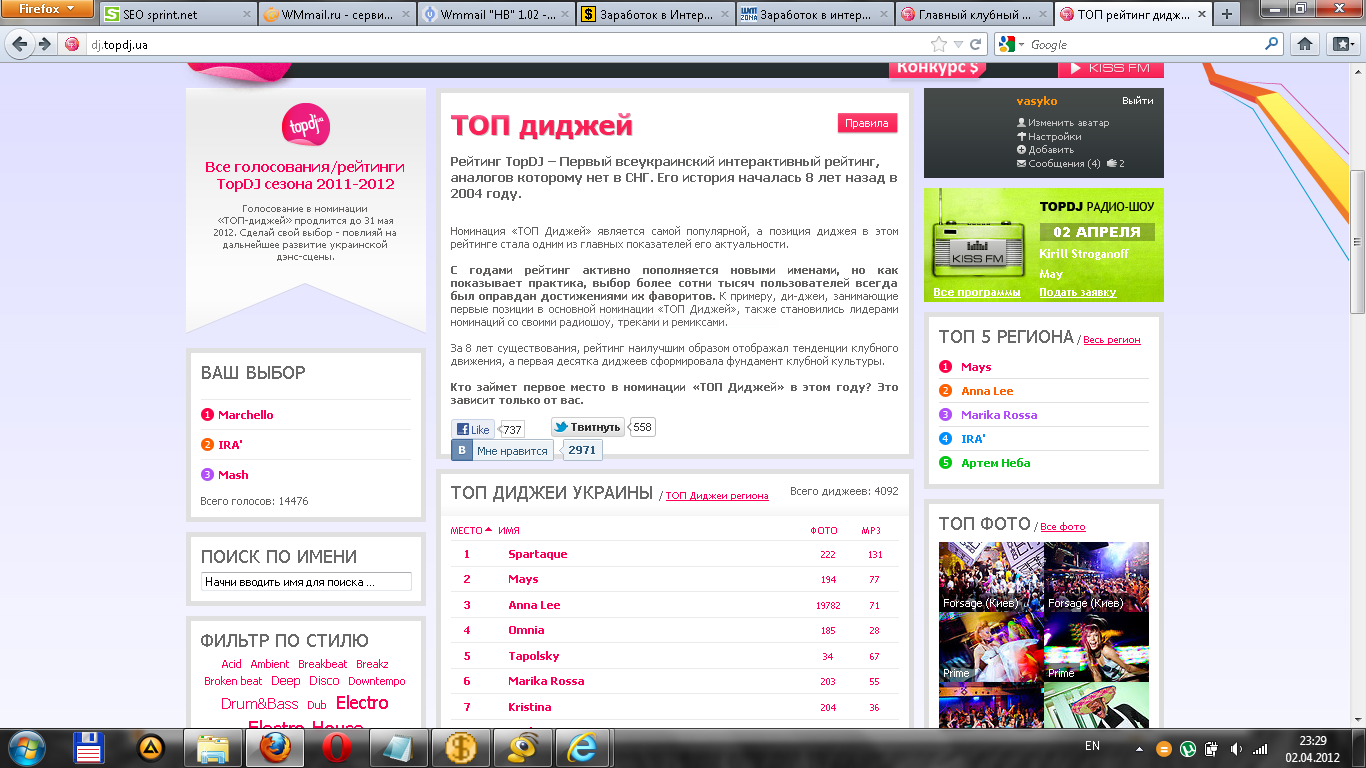The width and height of the screenshot is (1366, 768).
Task: Open the gold dollar coin taskbar icon
Action: tap(461, 748)
